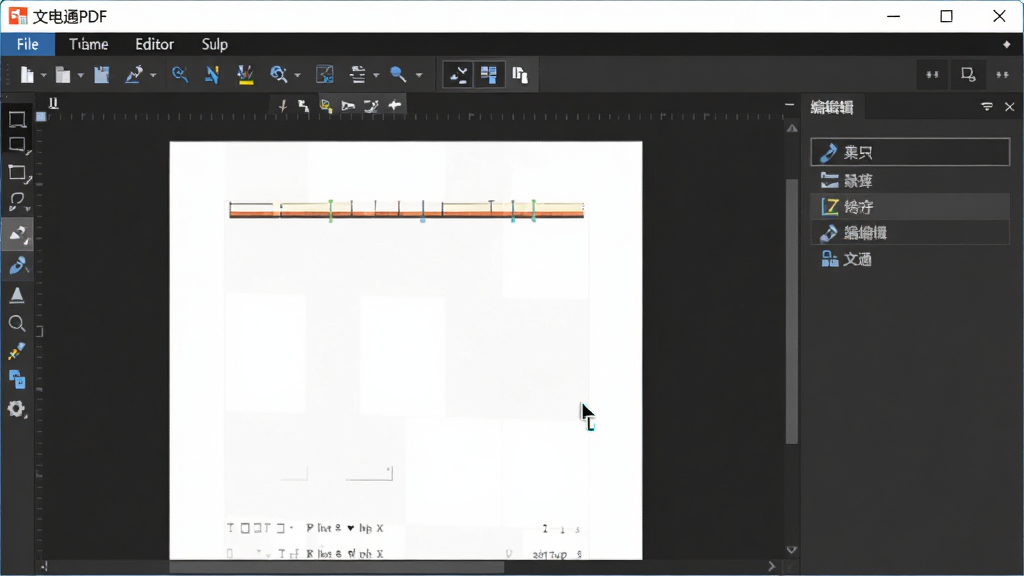
Task: Click the minus collapse button above the scrollbar
Action: pyautogui.click(x=789, y=104)
